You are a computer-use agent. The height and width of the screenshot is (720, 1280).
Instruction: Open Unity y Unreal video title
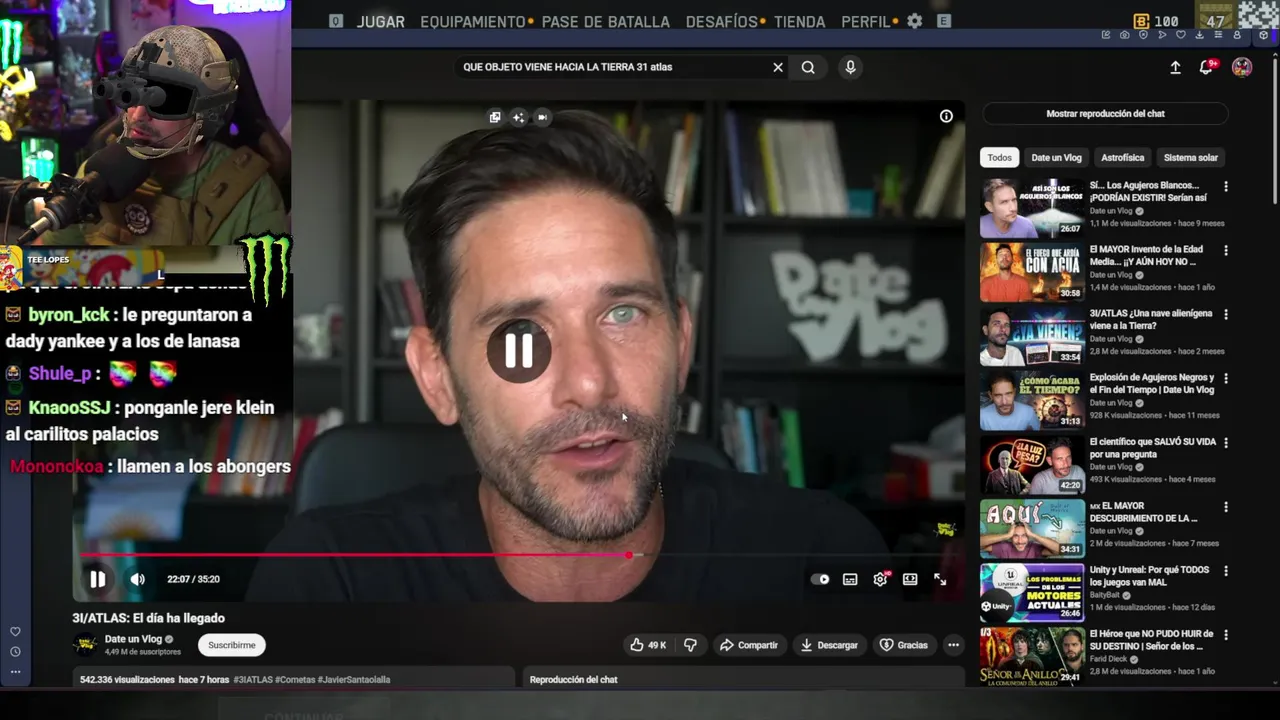[x=1149, y=575]
